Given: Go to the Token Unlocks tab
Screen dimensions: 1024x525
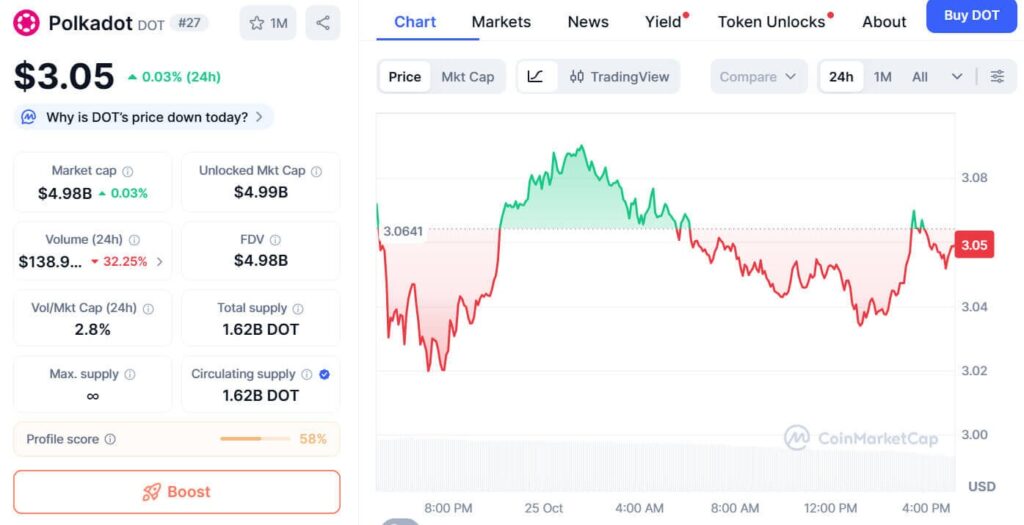Looking at the screenshot, I should coord(772,22).
